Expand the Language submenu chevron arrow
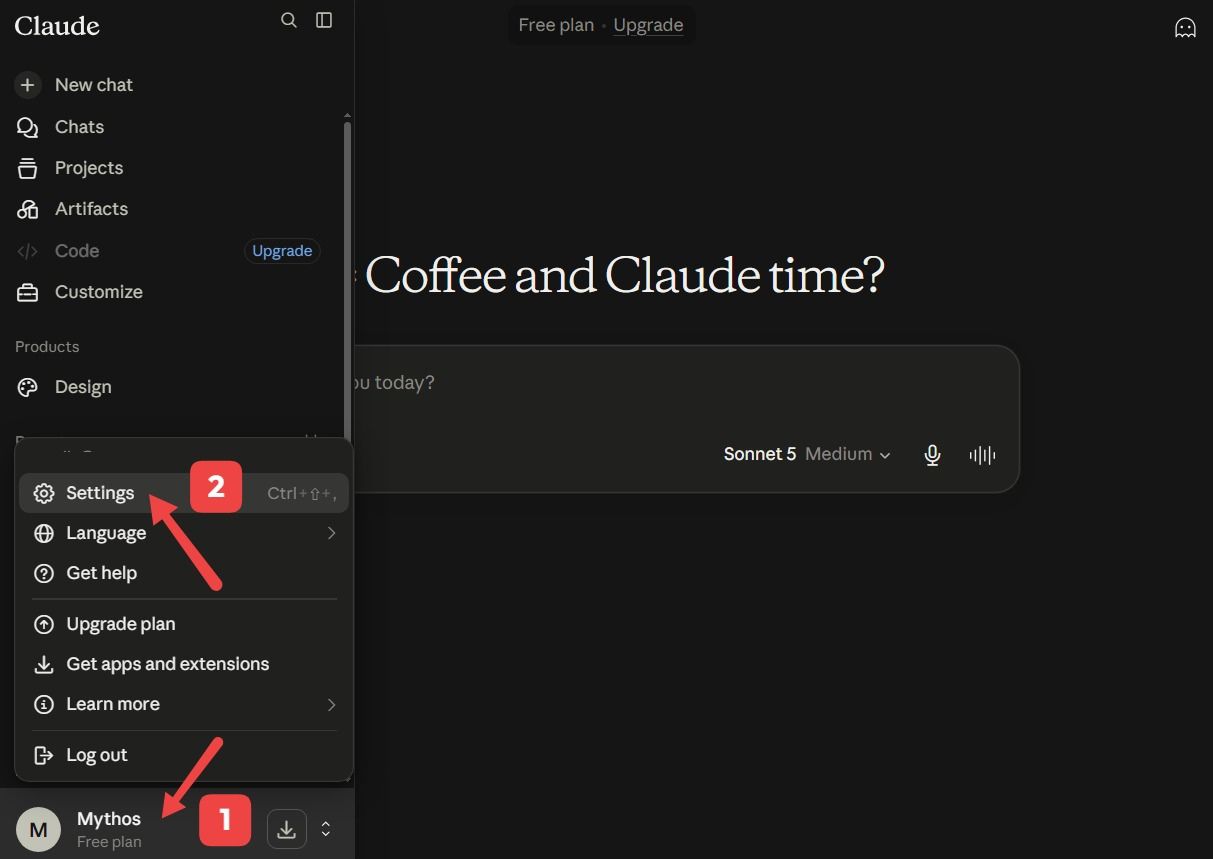 click(331, 533)
